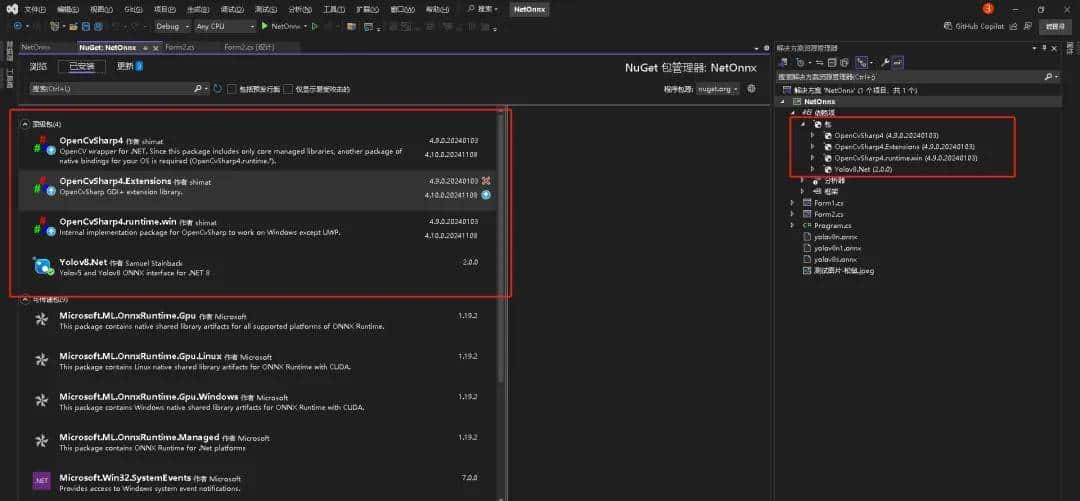
Task: Switch to the 浏览 (Browse) NuGet tab
Action: (x=39, y=66)
